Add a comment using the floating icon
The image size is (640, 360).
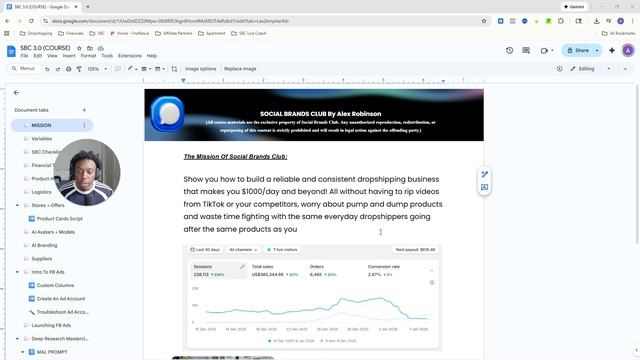(484, 187)
